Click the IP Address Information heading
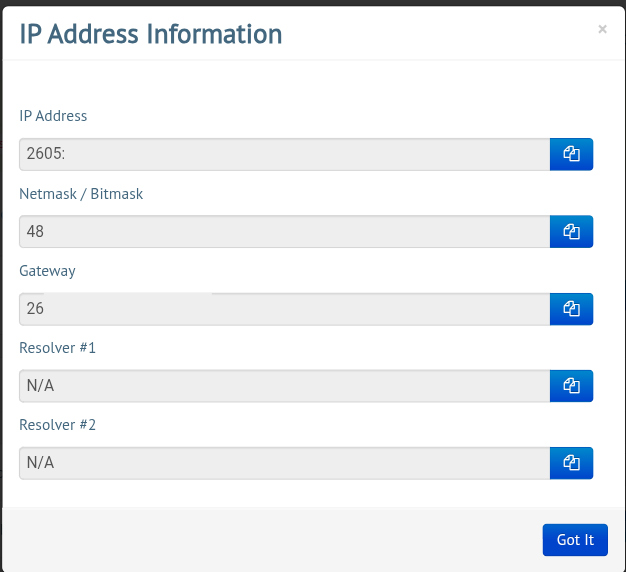The image size is (626, 572). pyautogui.click(x=151, y=34)
